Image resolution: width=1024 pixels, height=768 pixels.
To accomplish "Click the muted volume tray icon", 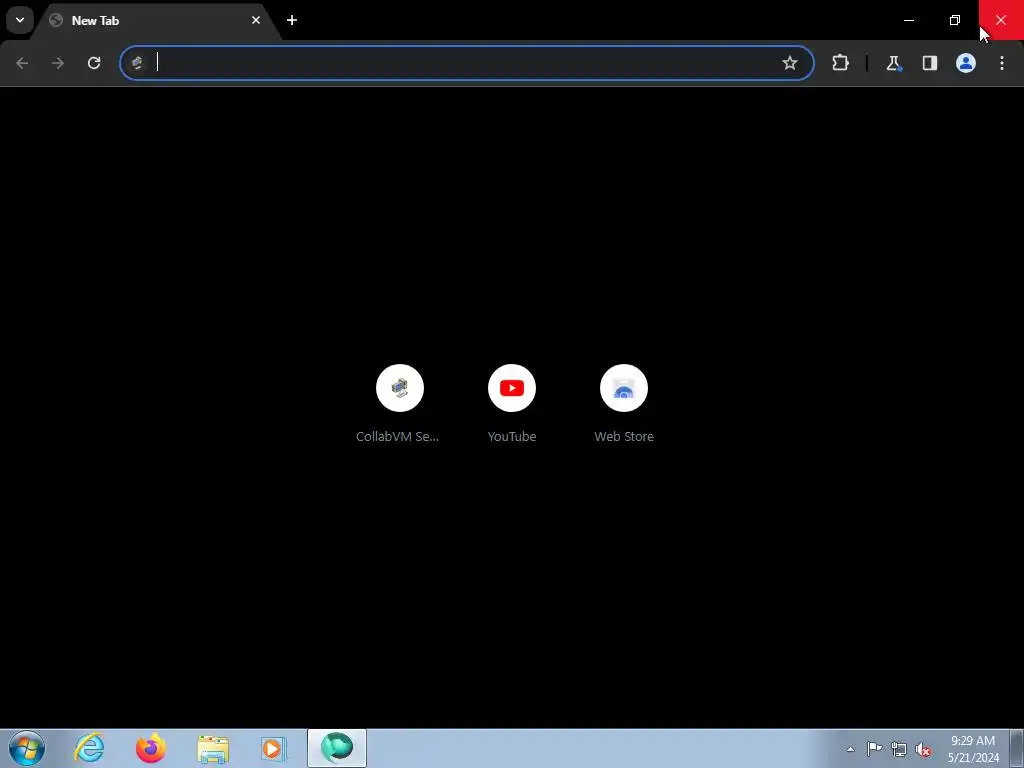I will coord(923,749).
